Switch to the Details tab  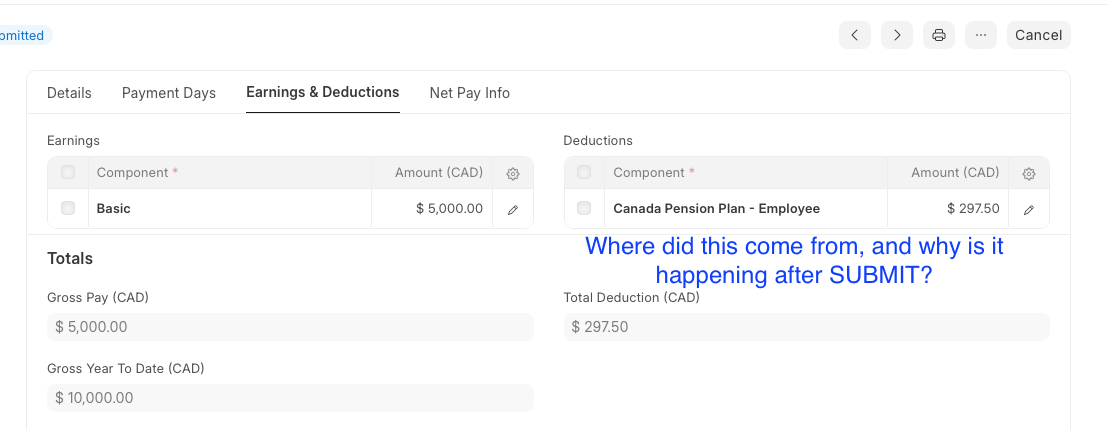pyautogui.click(x=69, y=93)
